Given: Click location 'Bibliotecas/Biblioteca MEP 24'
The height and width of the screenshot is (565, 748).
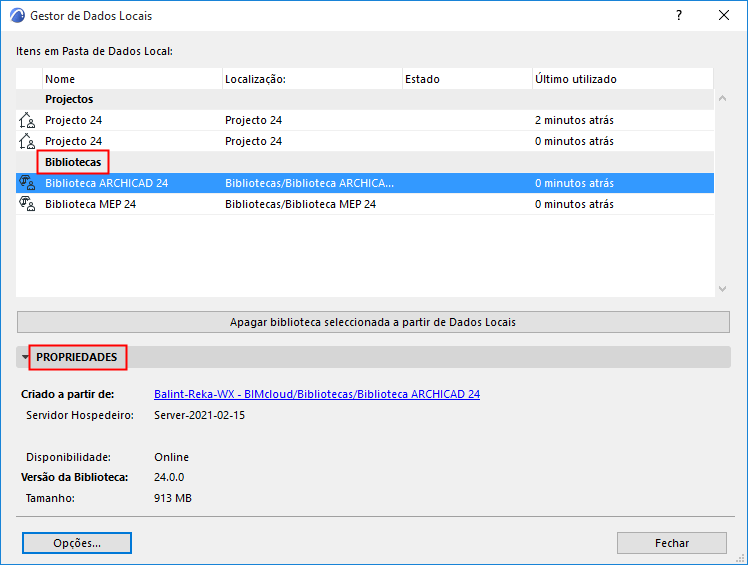Looking at the screenshot, I should pyautogui.click(x=301, y=204).
